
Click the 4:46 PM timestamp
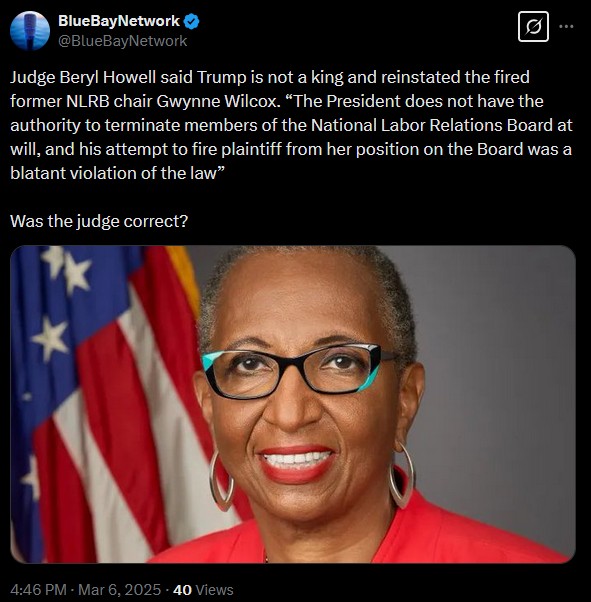[38, 589]
